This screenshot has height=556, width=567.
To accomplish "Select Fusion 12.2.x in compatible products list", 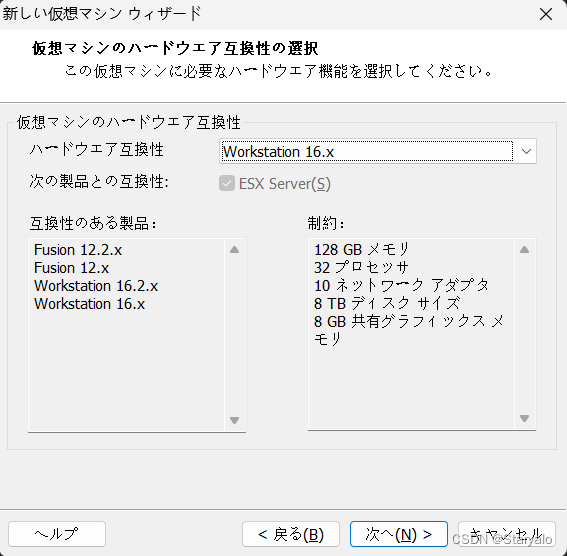I will point(78,250).
